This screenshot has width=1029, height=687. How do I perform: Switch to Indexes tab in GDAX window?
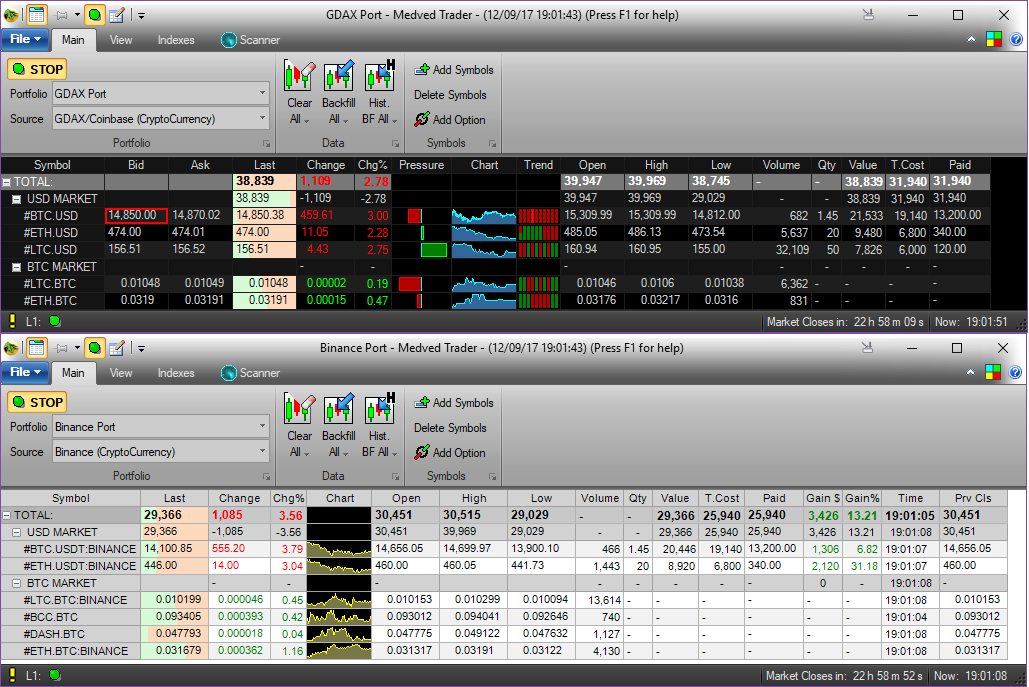click(x=176, y=40)
